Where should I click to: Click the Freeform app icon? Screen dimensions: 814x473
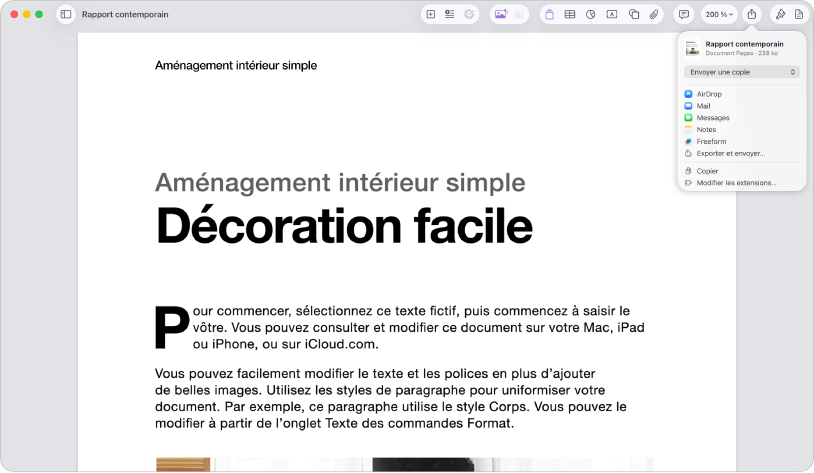coord(688,142)
